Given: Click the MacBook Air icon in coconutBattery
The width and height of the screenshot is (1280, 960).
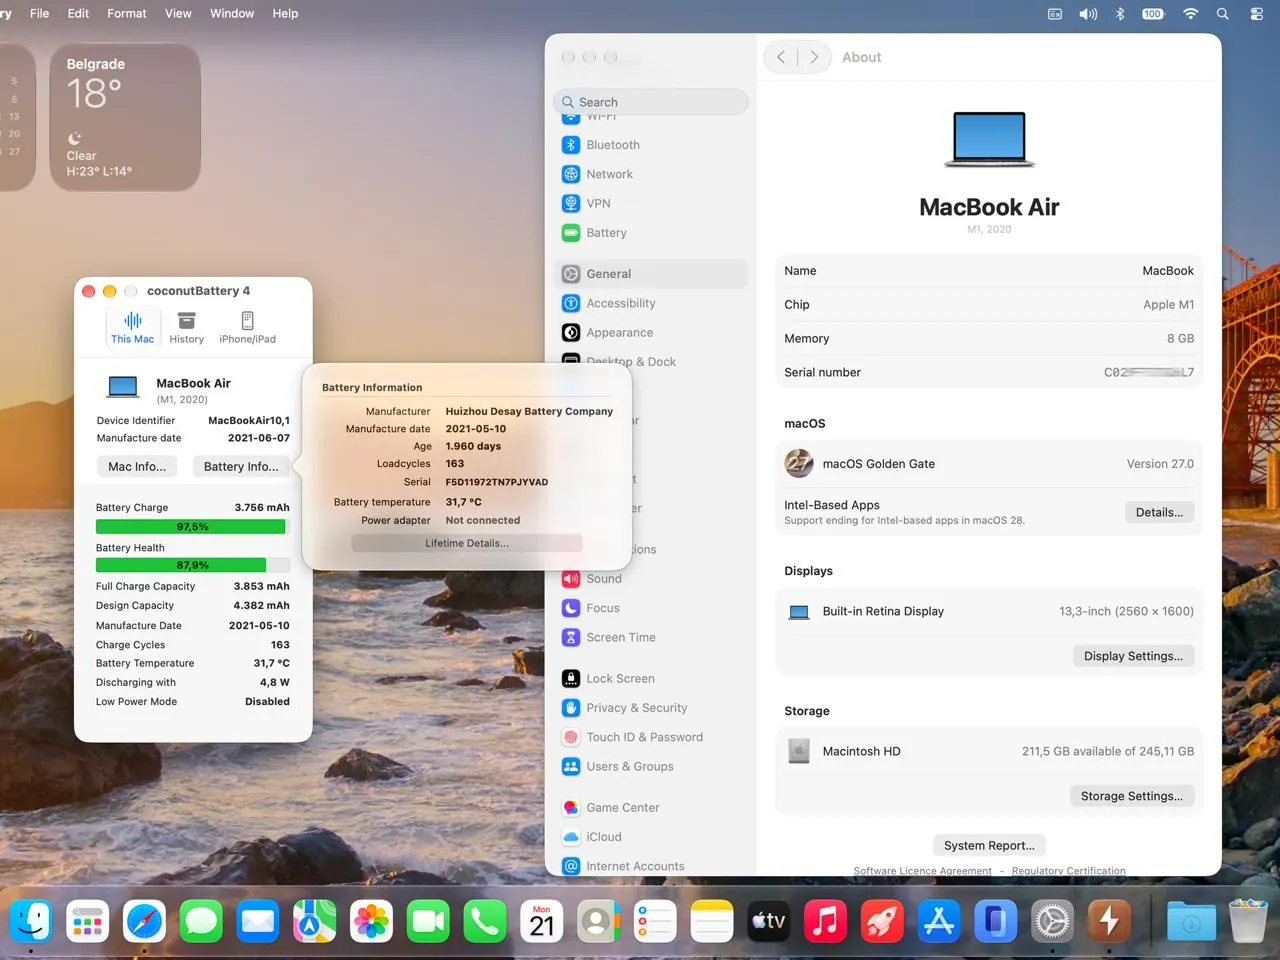Looking at the screenshot, I should point(123,387).
